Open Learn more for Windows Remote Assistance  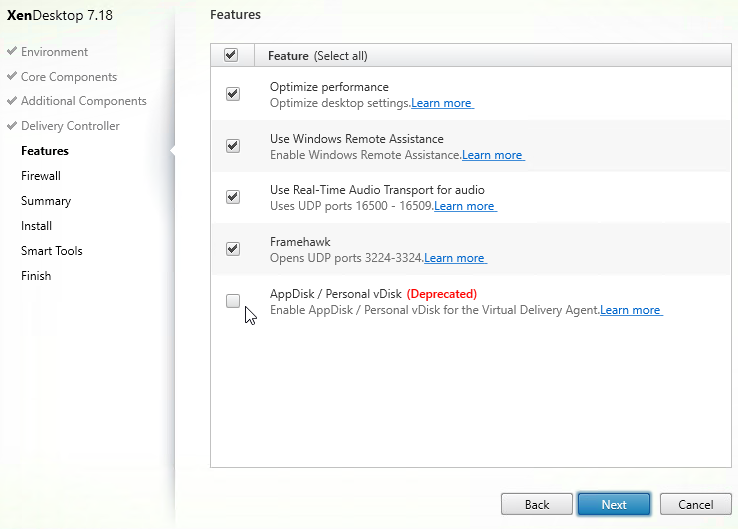492,155
